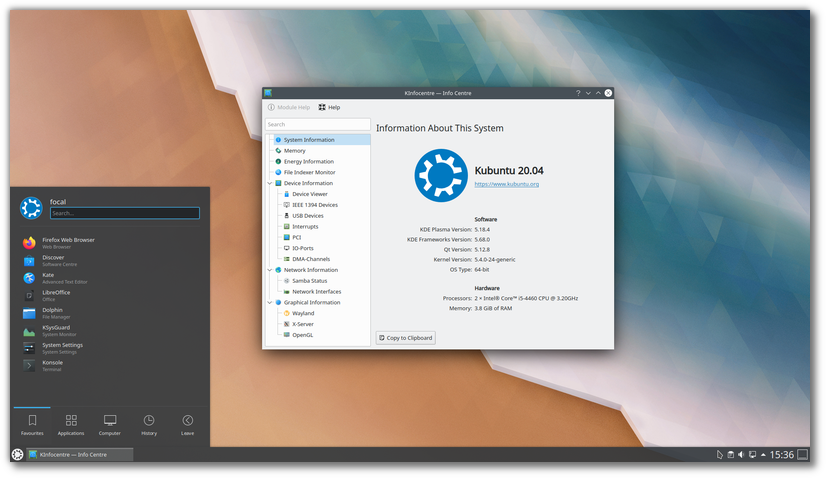Launch KSysGuard system monitor
Image resolution: width=826 pixels, height=478 pixels.
[x=110, y=330]
